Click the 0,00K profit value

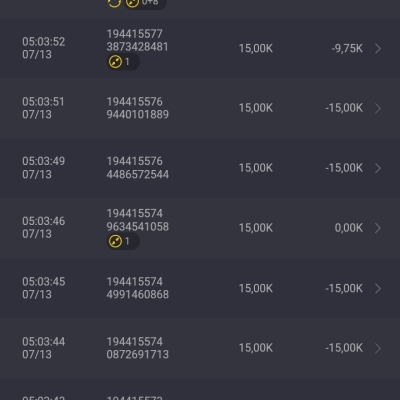coord(349,228)
